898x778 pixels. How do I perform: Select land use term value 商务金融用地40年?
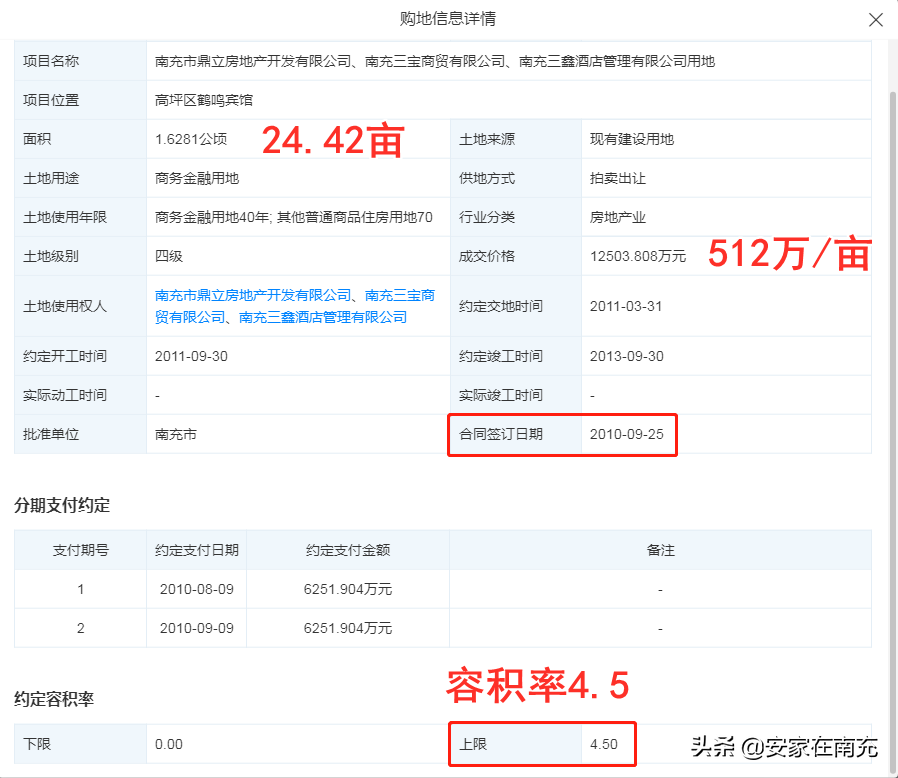coord(294,217)
